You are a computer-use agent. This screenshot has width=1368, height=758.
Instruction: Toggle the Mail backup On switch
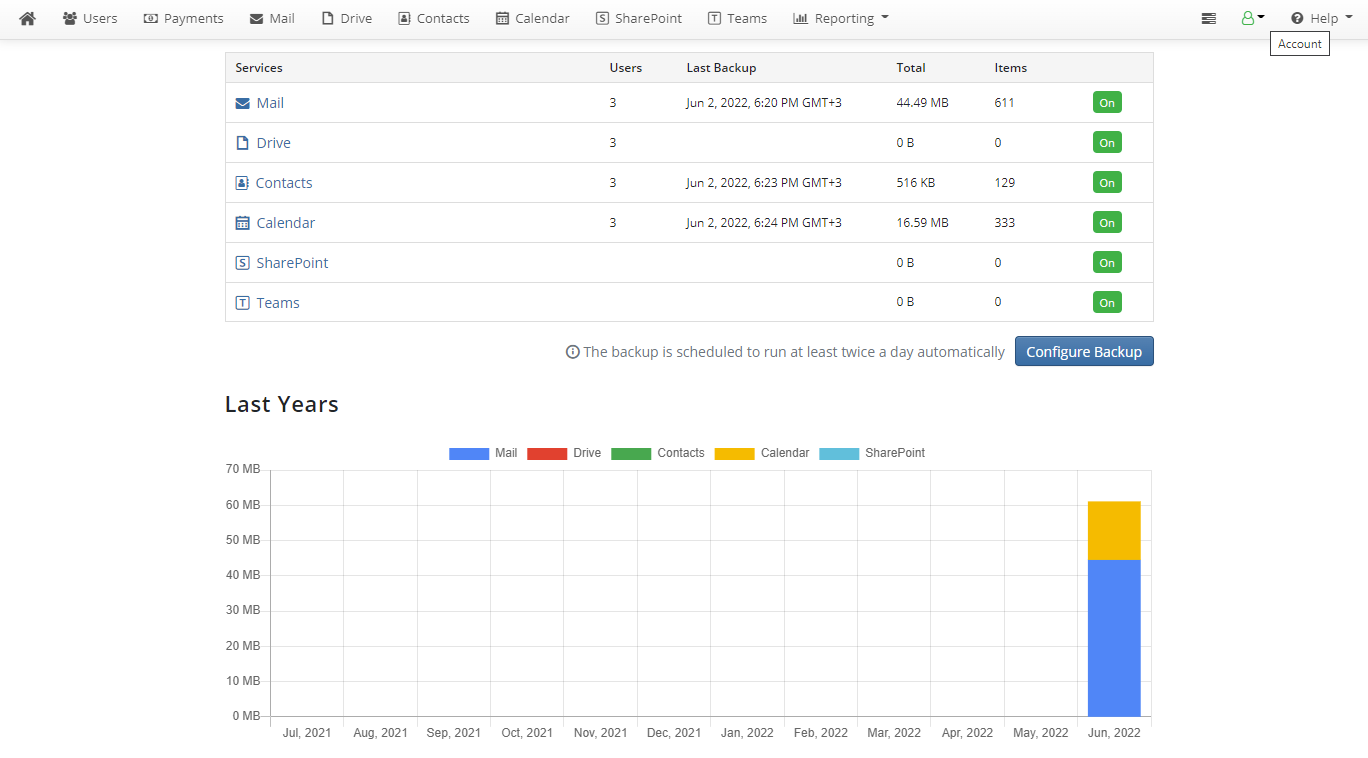click(1107, 103)
